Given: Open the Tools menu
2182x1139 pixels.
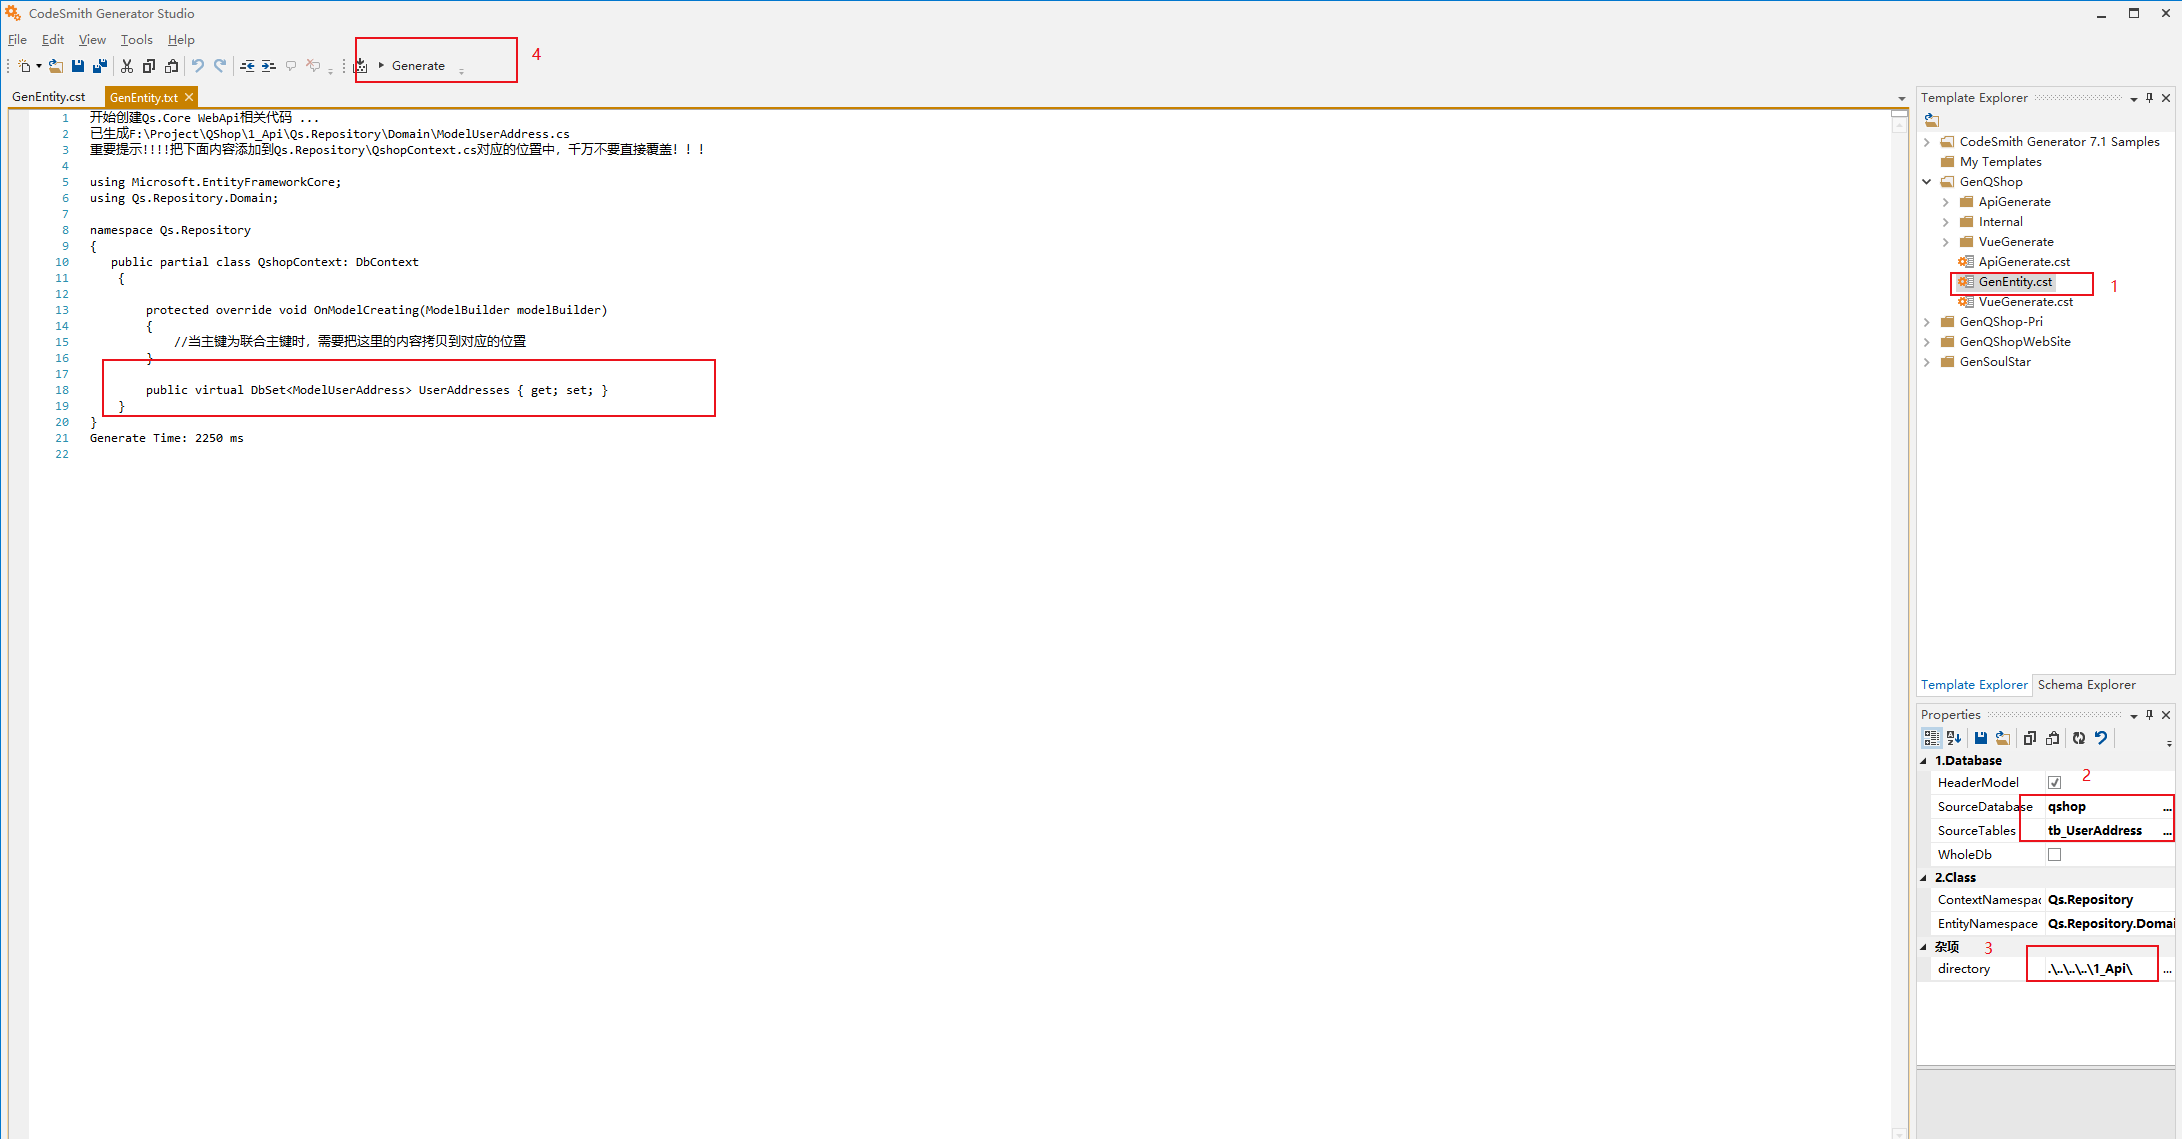Looking at the screenshot, I should (137, 40).
